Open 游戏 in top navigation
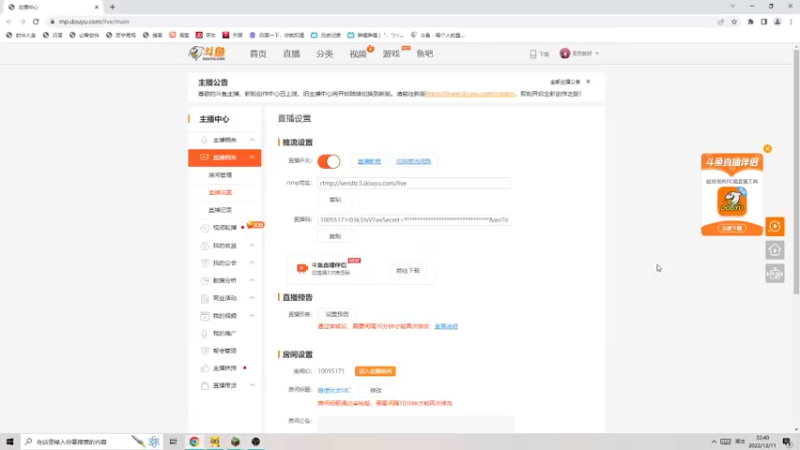 [391, 54]
